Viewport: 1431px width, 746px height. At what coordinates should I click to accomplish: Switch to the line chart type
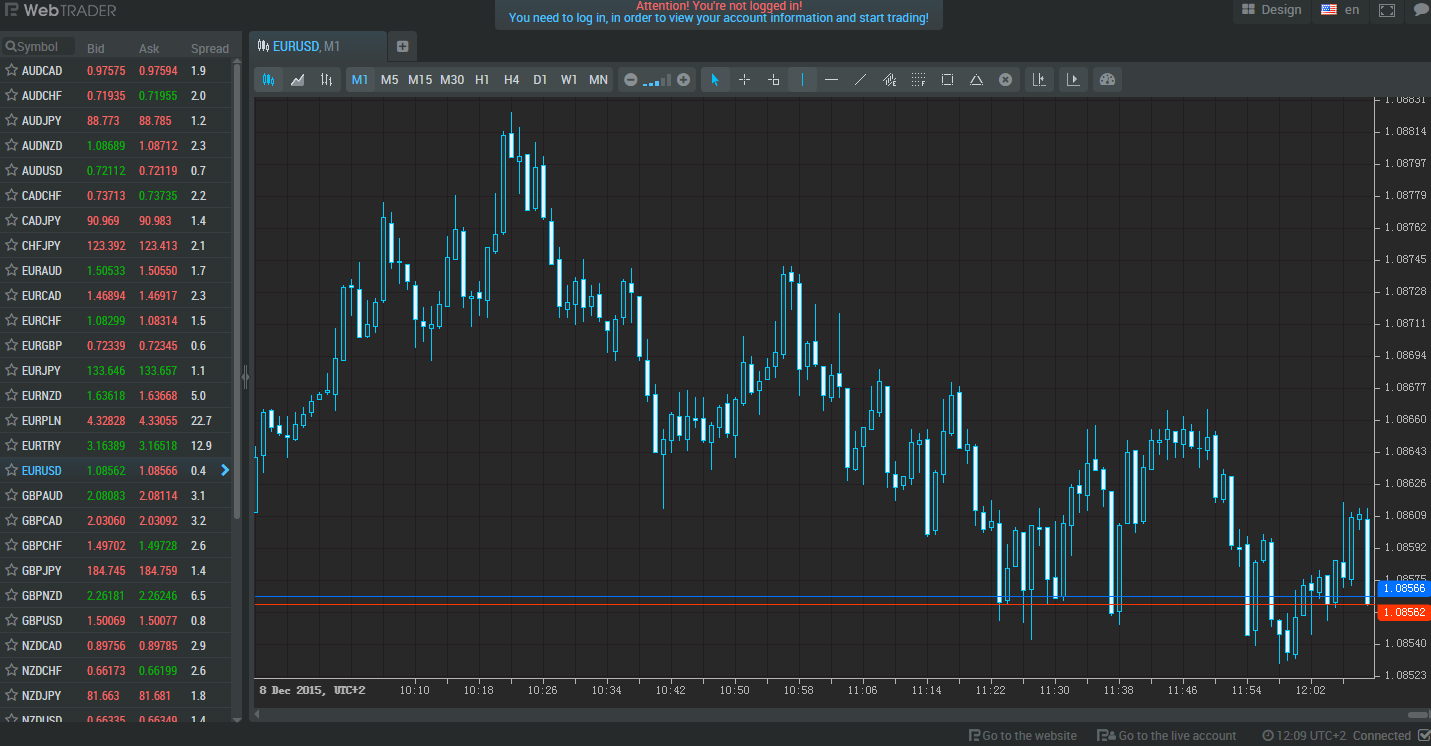pos(297,80)
